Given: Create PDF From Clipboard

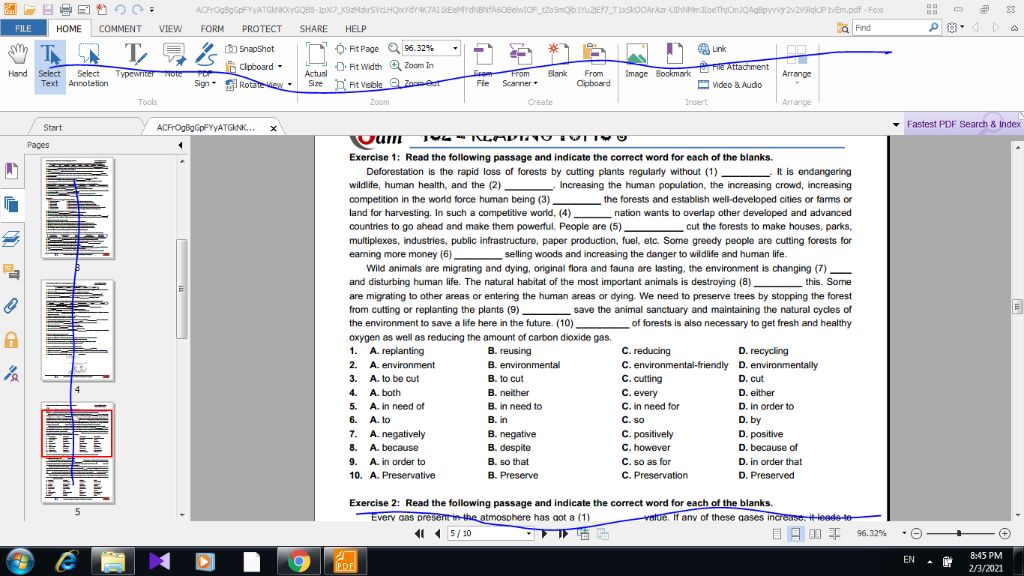Looking at the screenshot, I should pos(594,65).
